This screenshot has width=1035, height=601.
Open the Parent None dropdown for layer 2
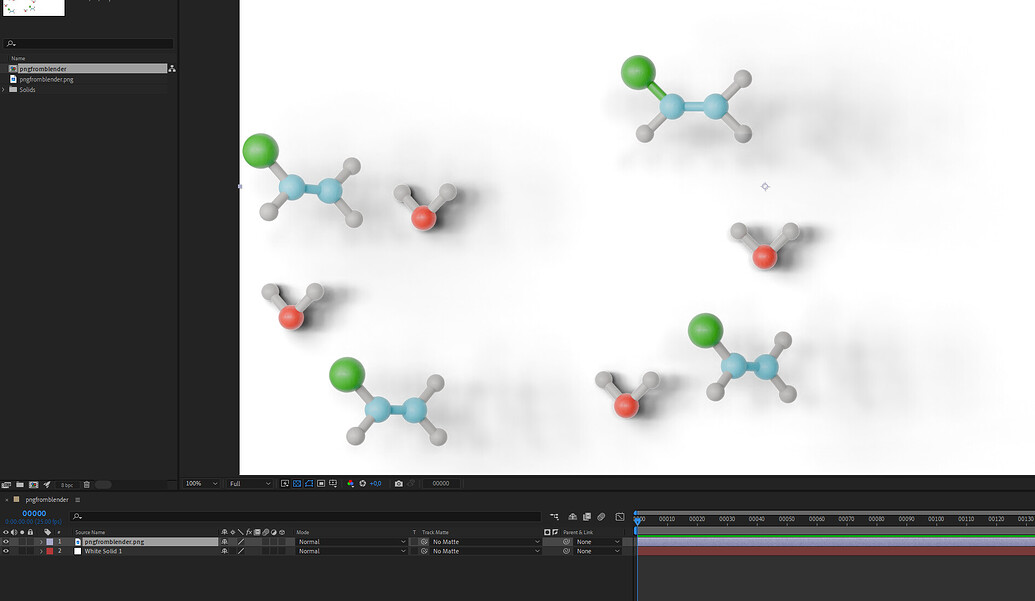[x=597, y=551]
